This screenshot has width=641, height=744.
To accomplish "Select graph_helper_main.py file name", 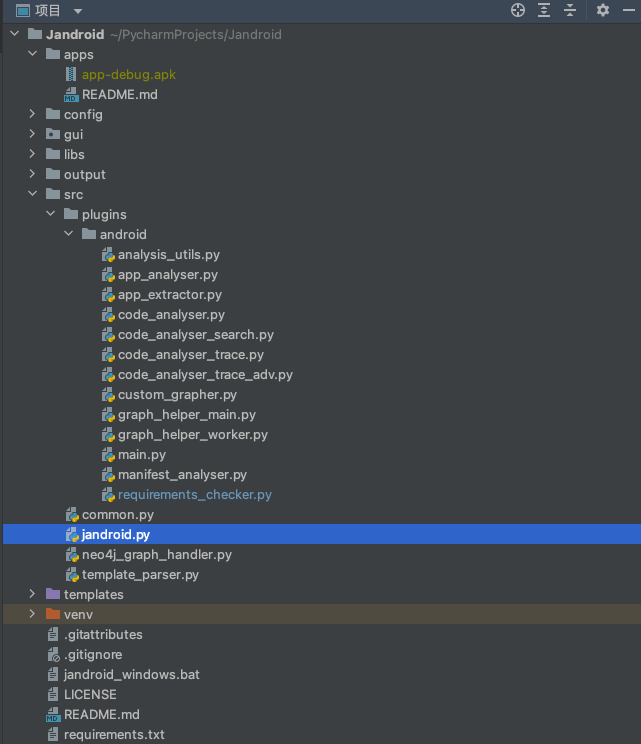I will tap(187, 415).
